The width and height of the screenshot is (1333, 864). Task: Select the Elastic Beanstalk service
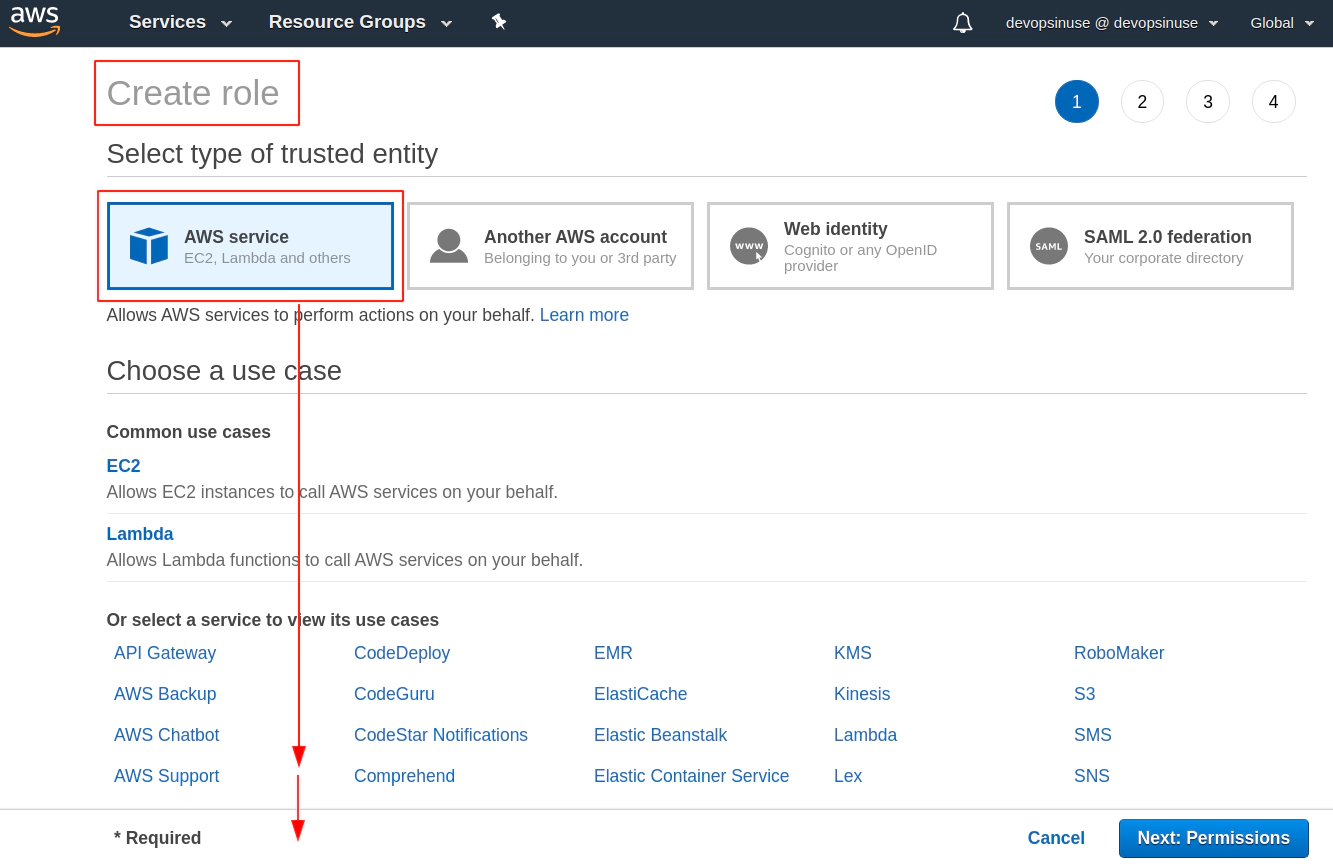(660, 735)
